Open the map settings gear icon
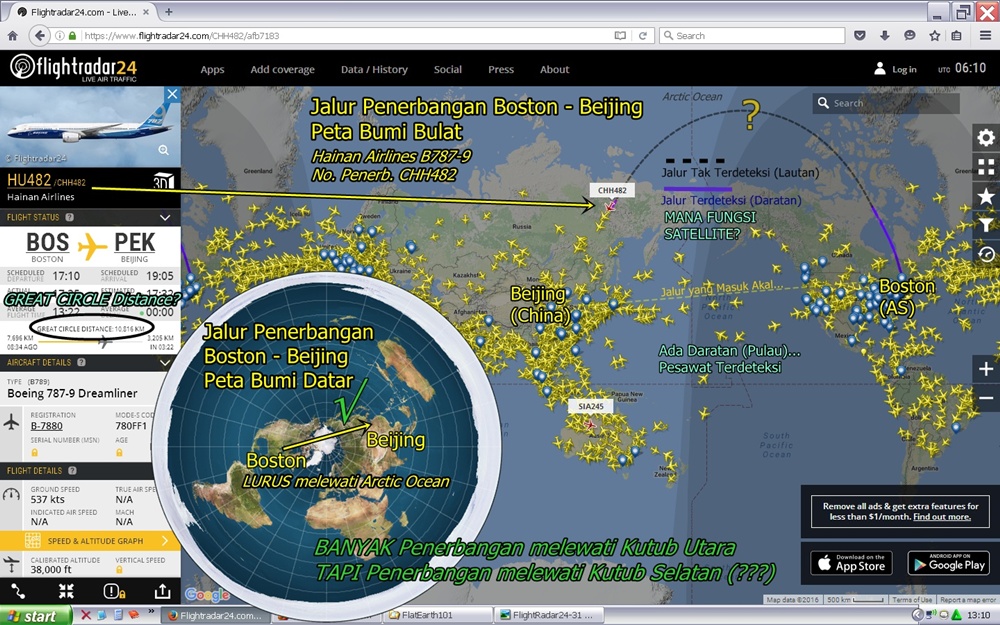The width and height of the screenshot is (1000, 625). pyautogui.click(x=986, y=137)
